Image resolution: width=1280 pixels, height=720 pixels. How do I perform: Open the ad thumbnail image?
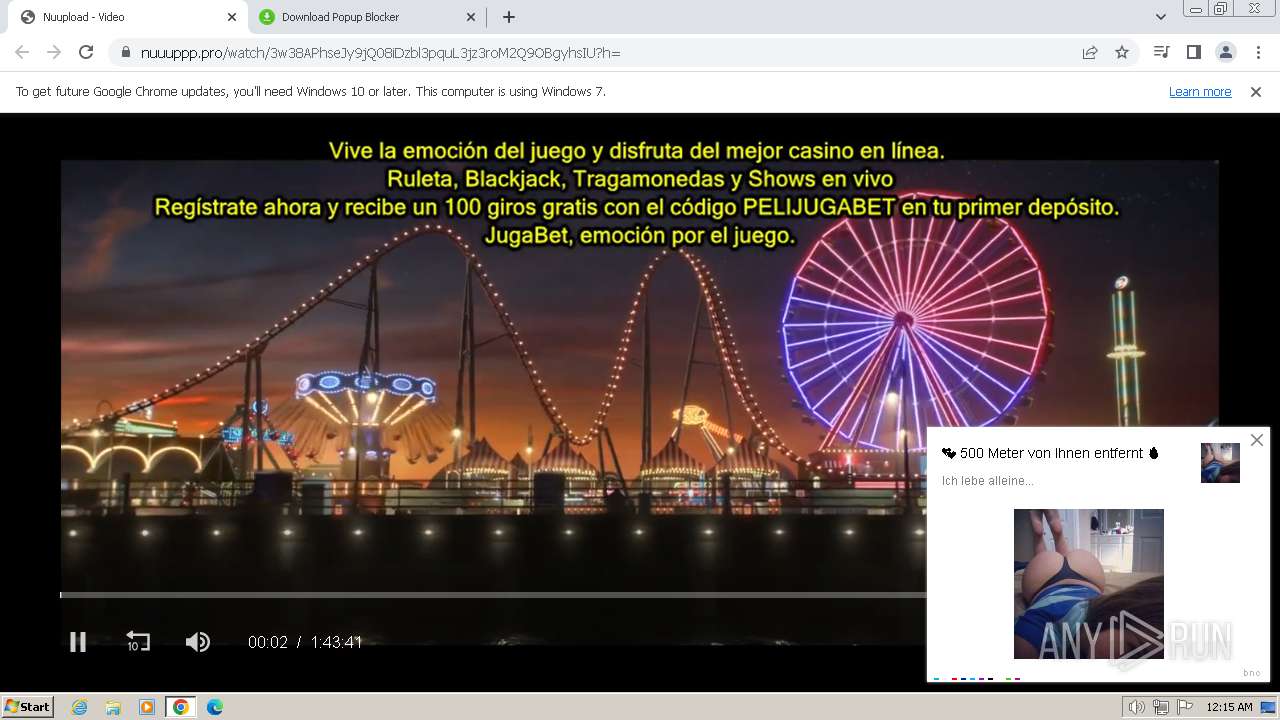coord(1089,584)
